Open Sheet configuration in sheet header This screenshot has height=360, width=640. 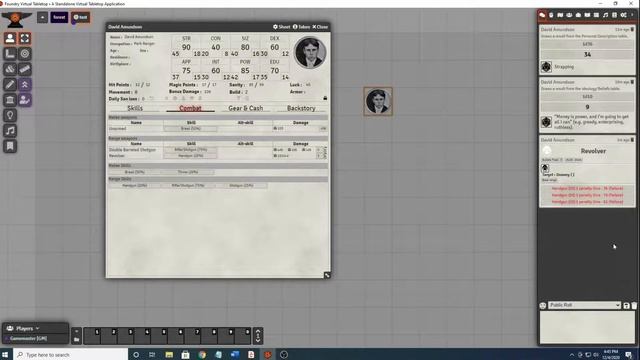282,27
